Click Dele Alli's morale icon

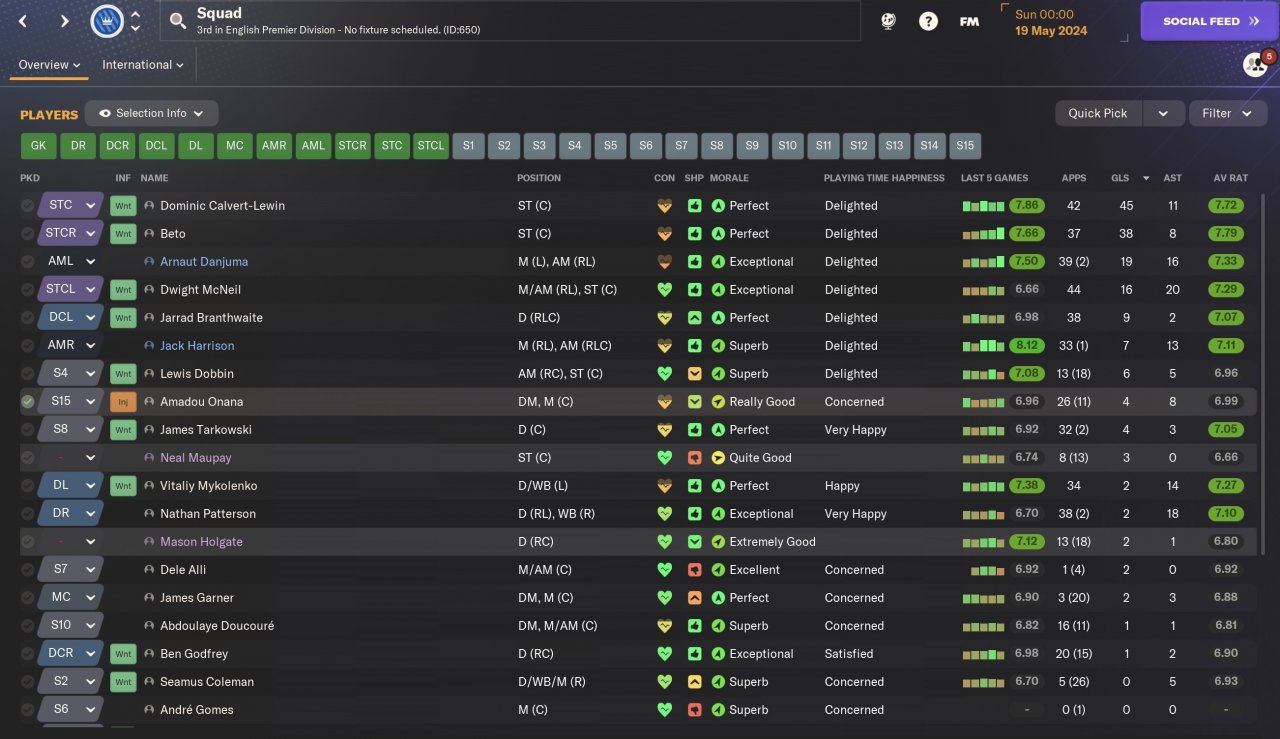coord(717,570)
